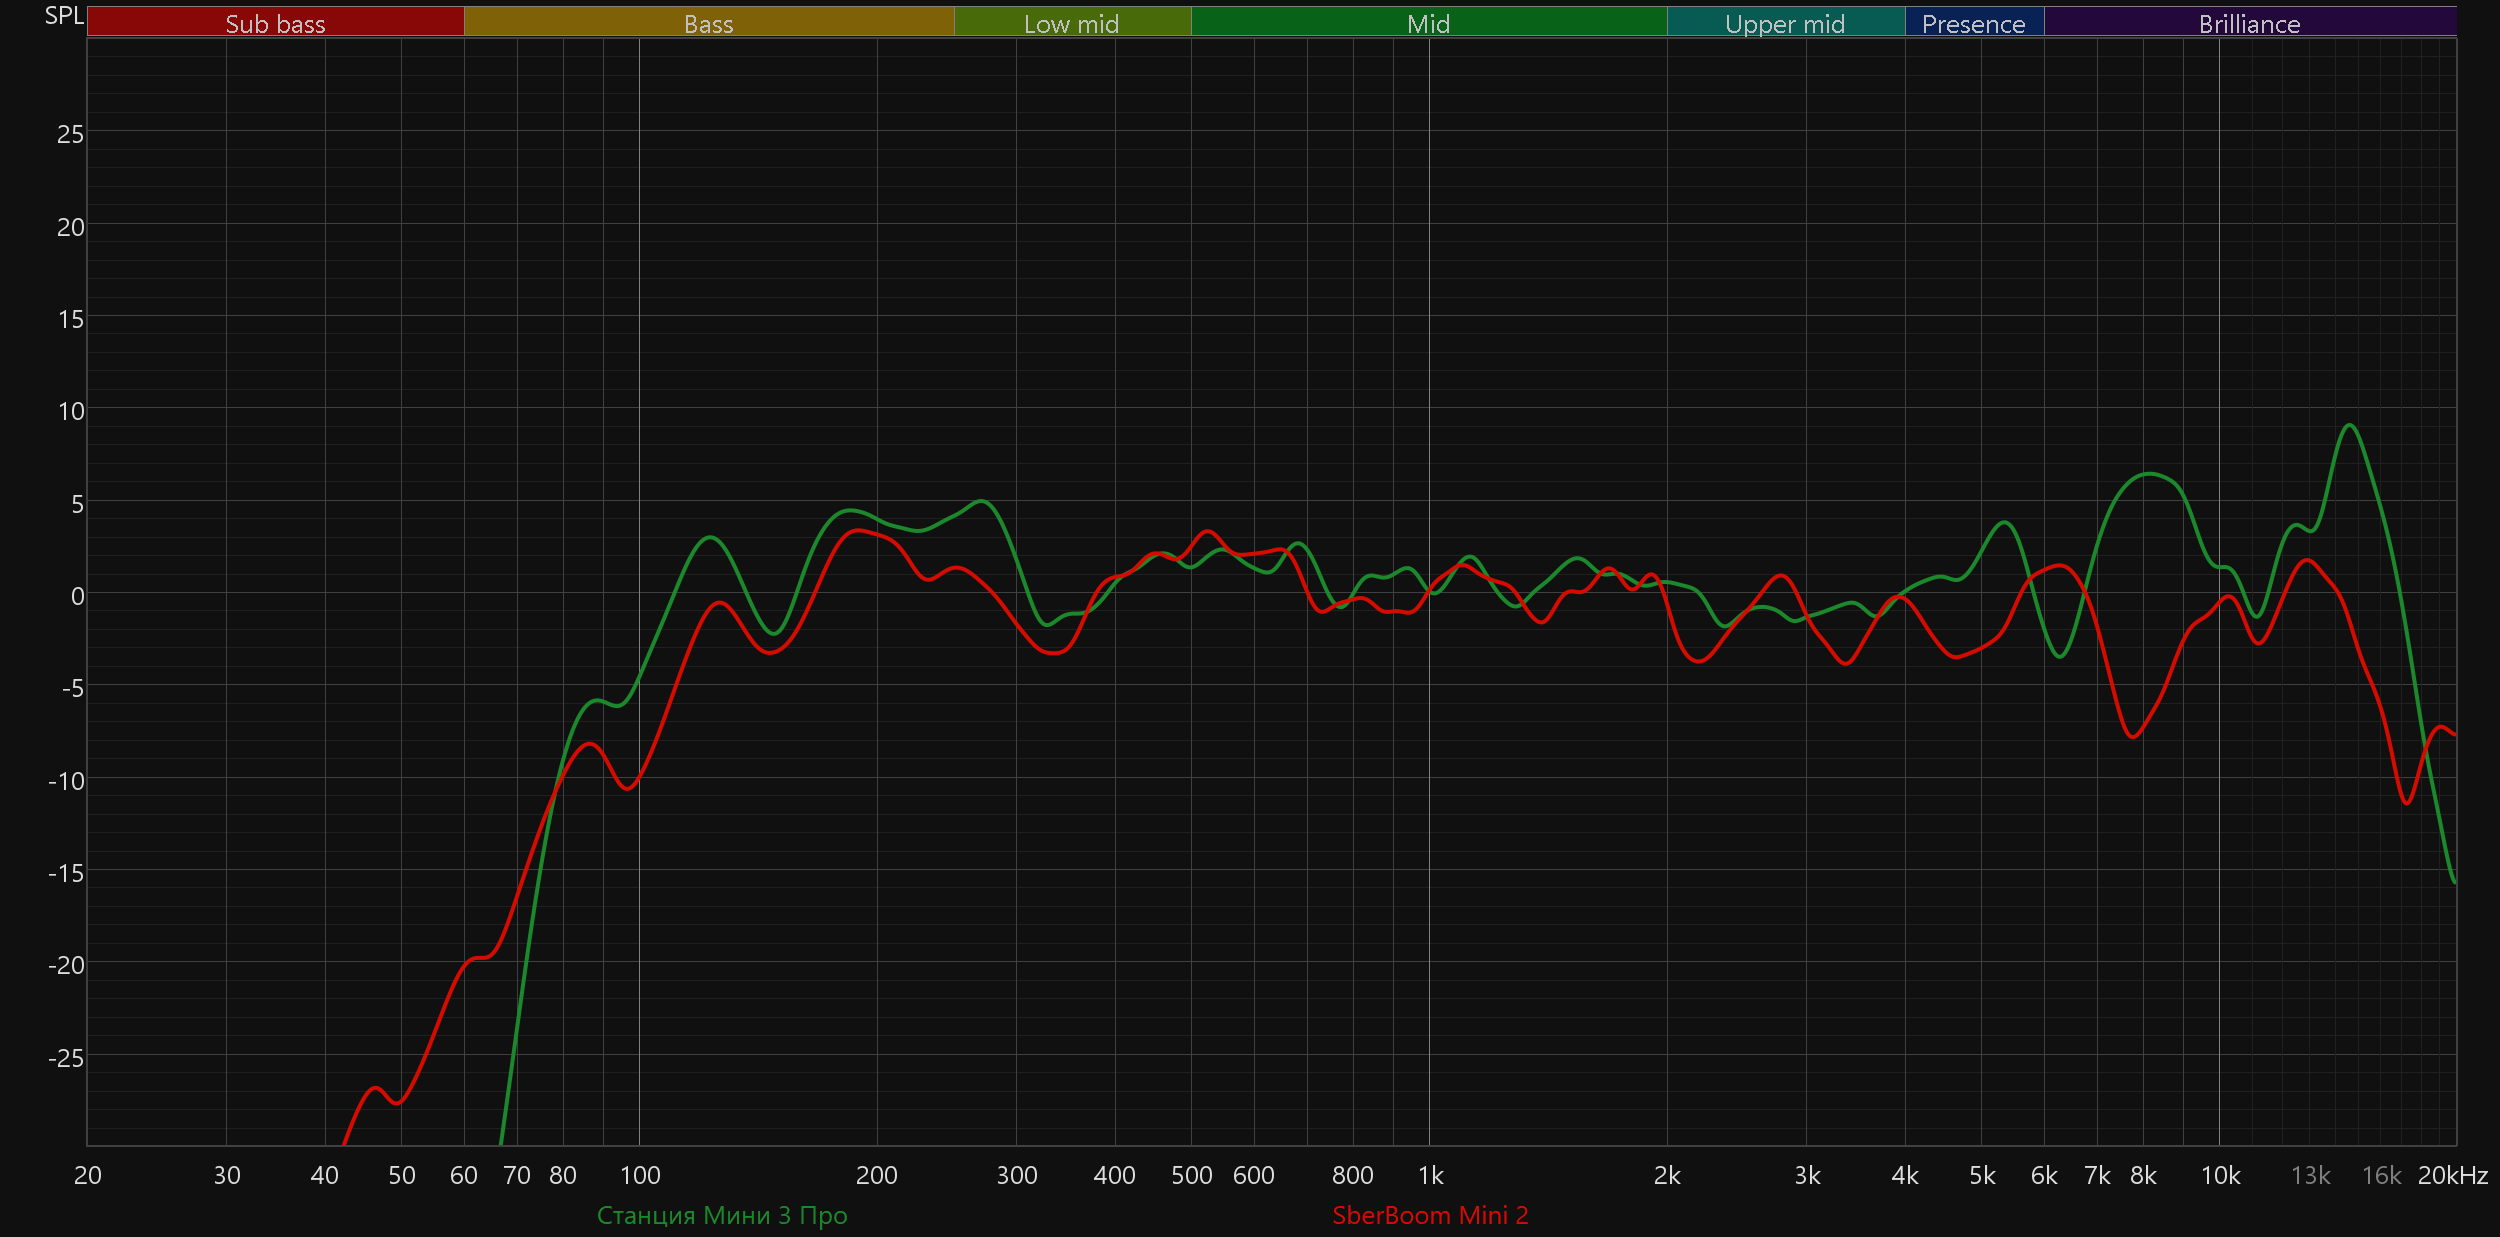This screenshot has width=2500, height=1237.
Task: Click the Bass frequency band header
Action: (x=708, y=23)
